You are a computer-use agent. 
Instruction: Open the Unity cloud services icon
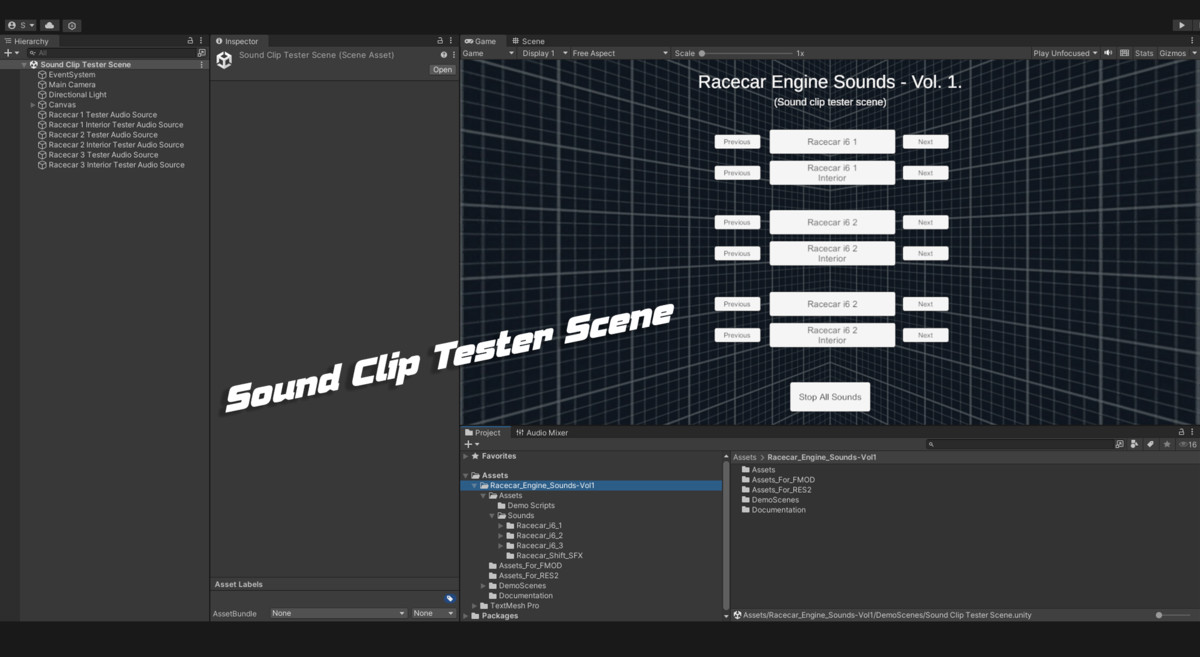click(x=49, y=25)
